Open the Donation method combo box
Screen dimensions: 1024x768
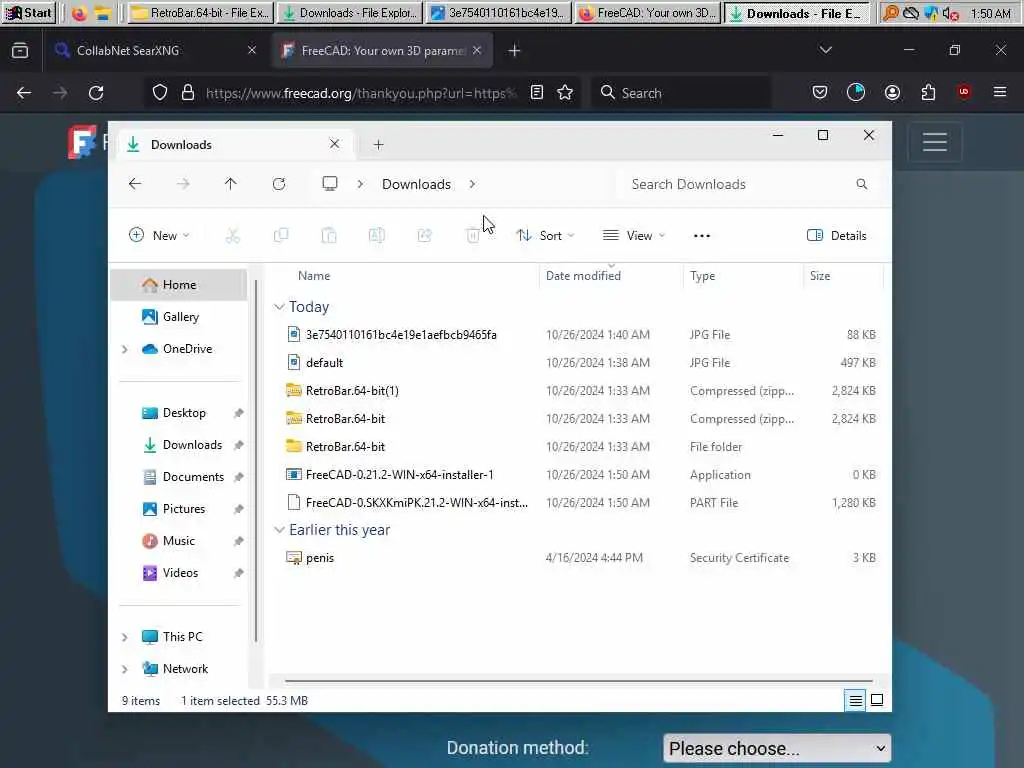[777, 748]
